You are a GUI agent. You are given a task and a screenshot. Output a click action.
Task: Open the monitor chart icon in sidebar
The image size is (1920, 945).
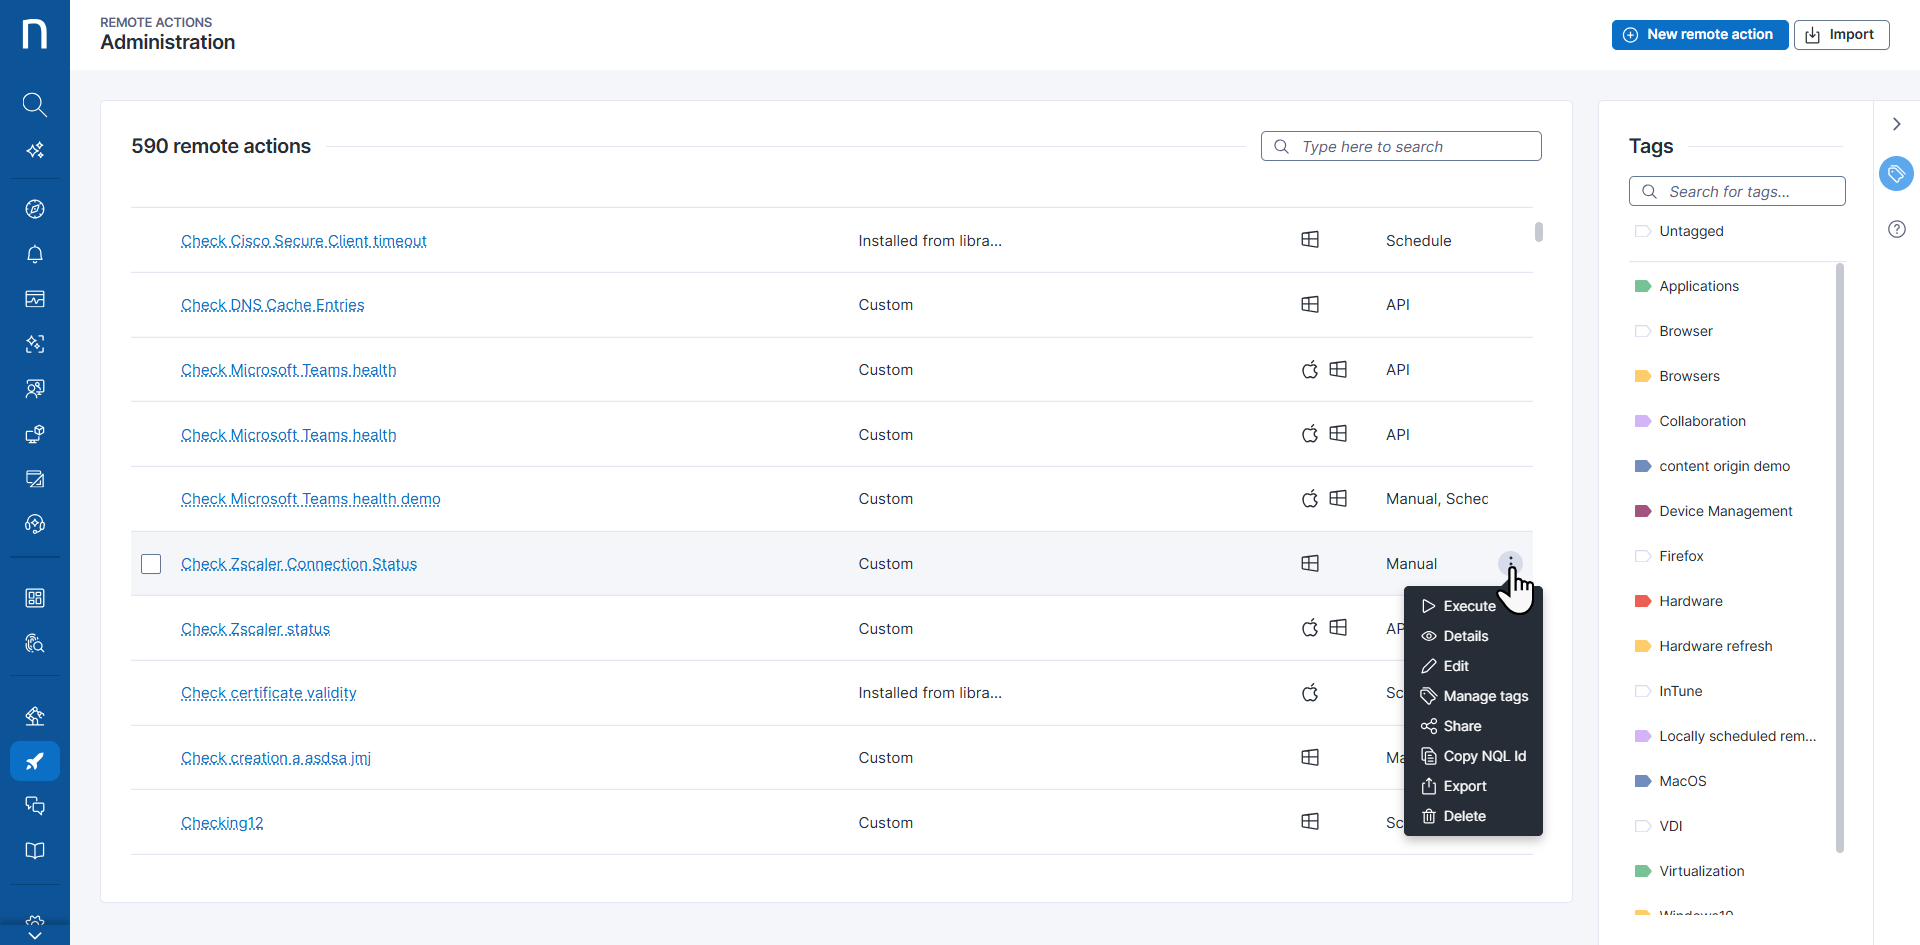[x=35, y=299]
